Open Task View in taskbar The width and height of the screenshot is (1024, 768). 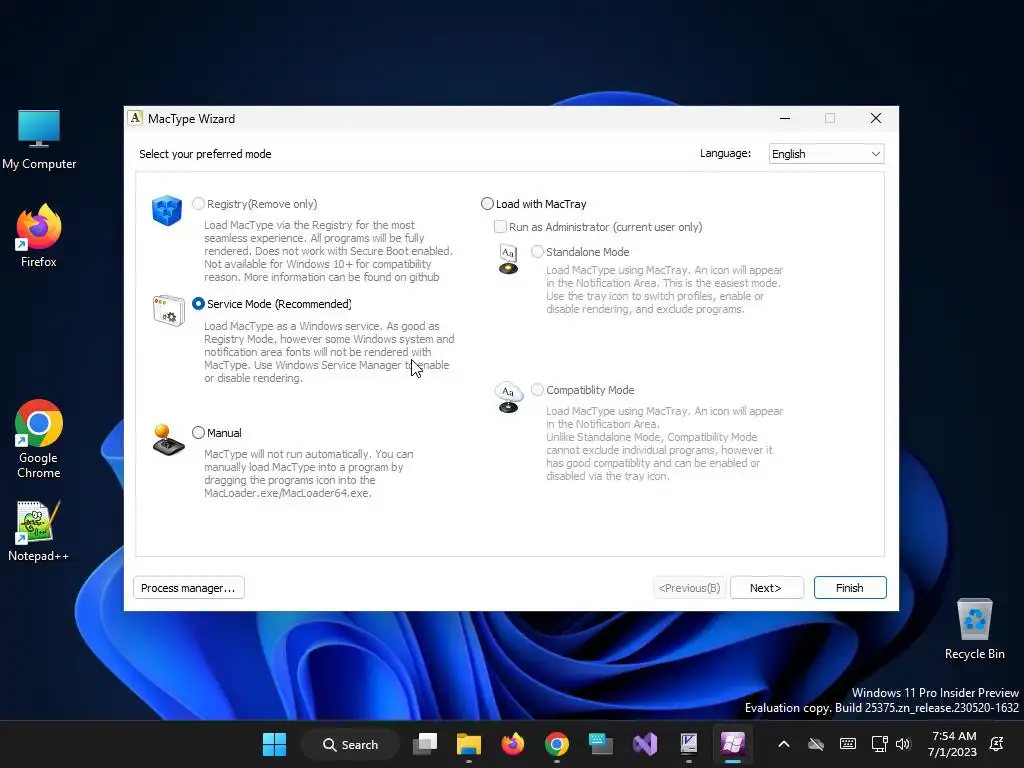point(425,744)
